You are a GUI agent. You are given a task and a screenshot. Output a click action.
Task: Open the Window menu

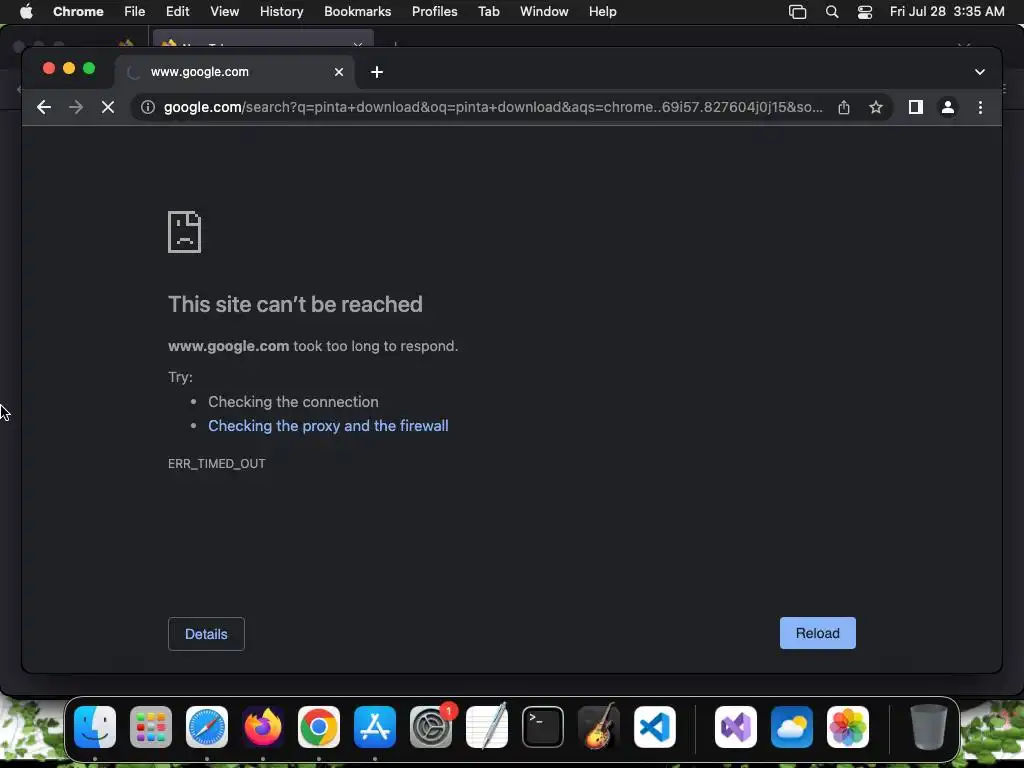click(x=544, y=12)
